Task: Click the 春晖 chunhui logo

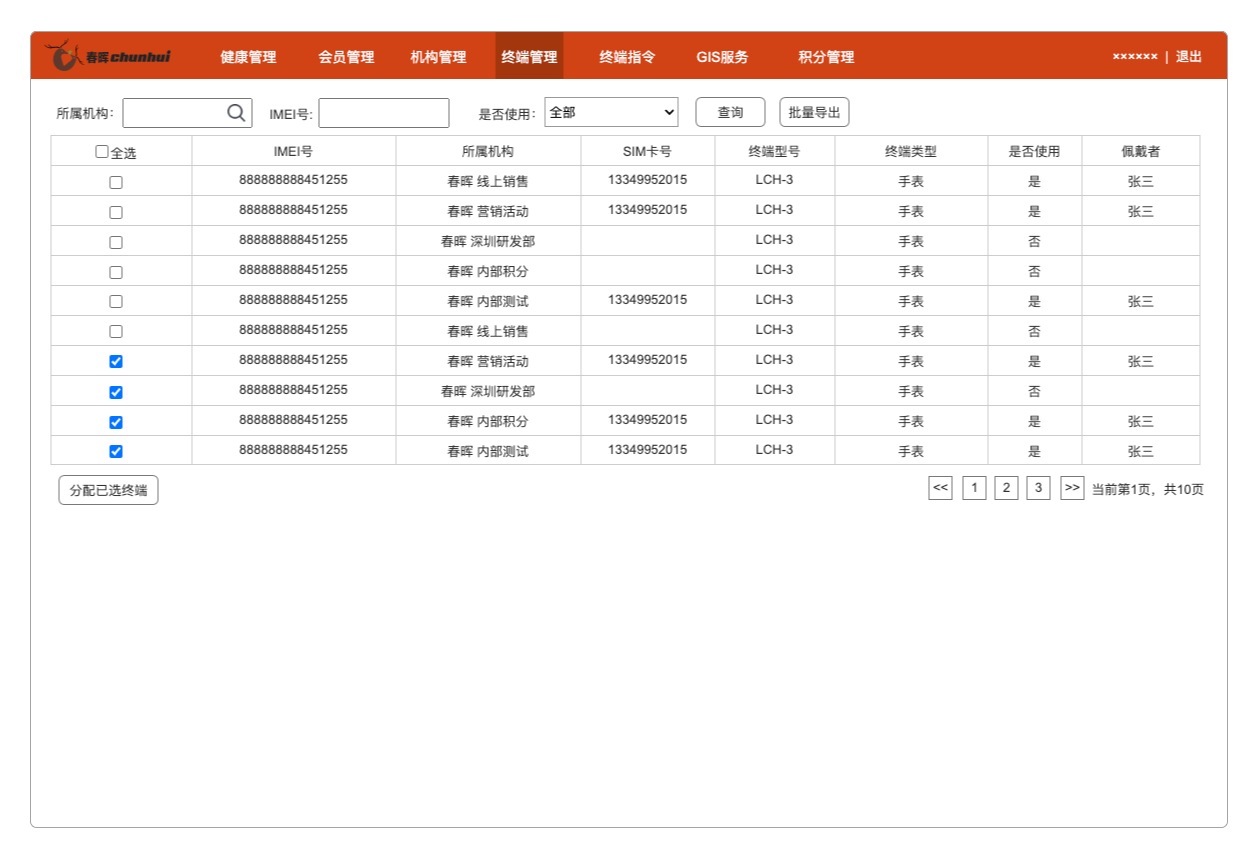Action: click(110, 56)
